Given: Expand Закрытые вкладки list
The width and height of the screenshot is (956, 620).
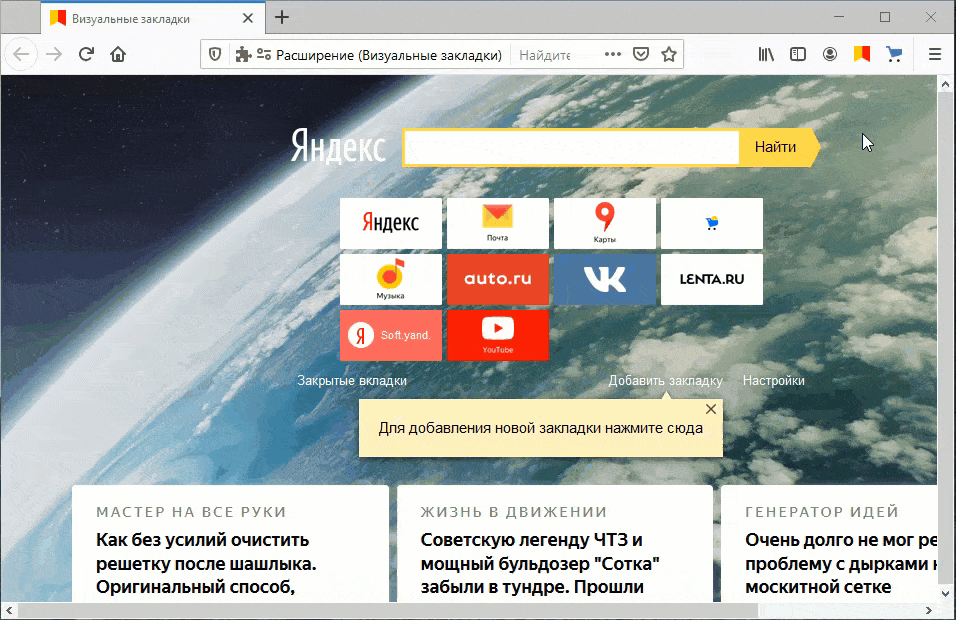Looking at the screenshot, I should (x=352, y=381).
